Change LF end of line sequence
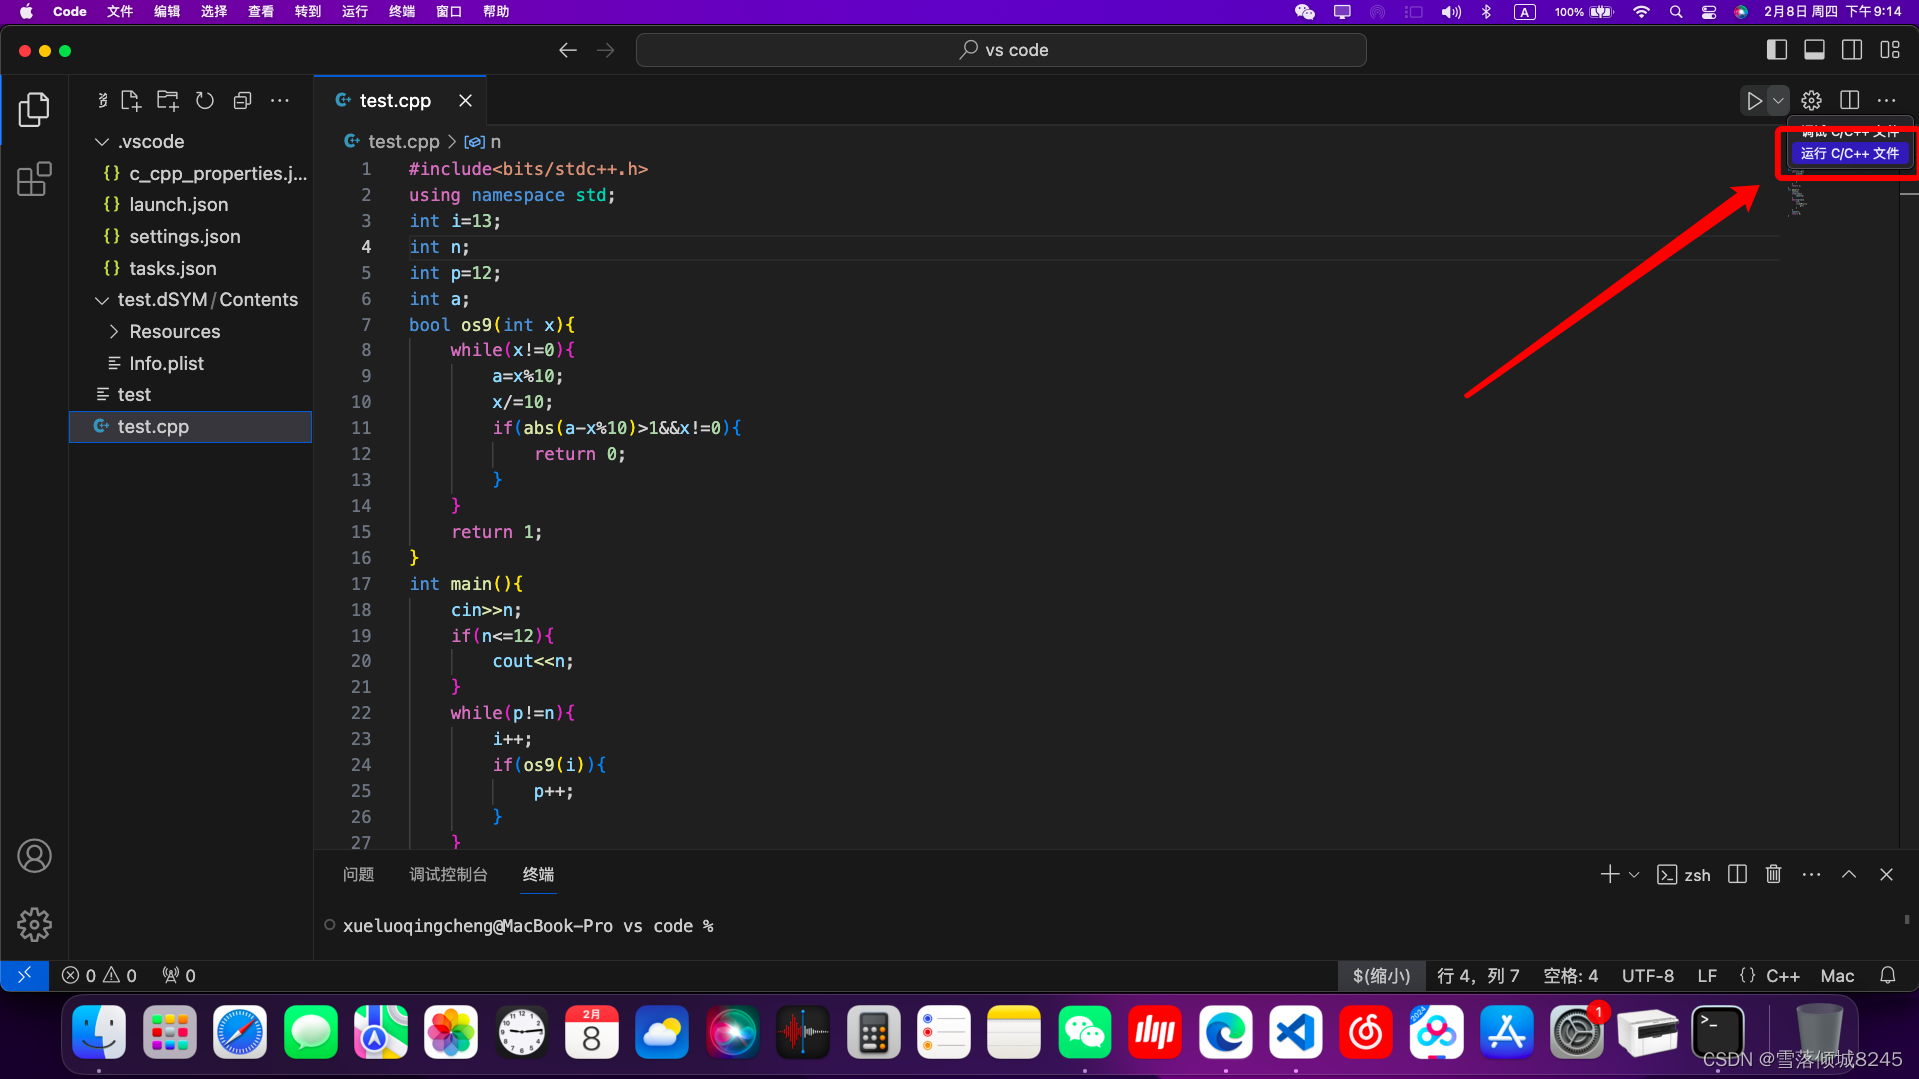 [1707, 976]
